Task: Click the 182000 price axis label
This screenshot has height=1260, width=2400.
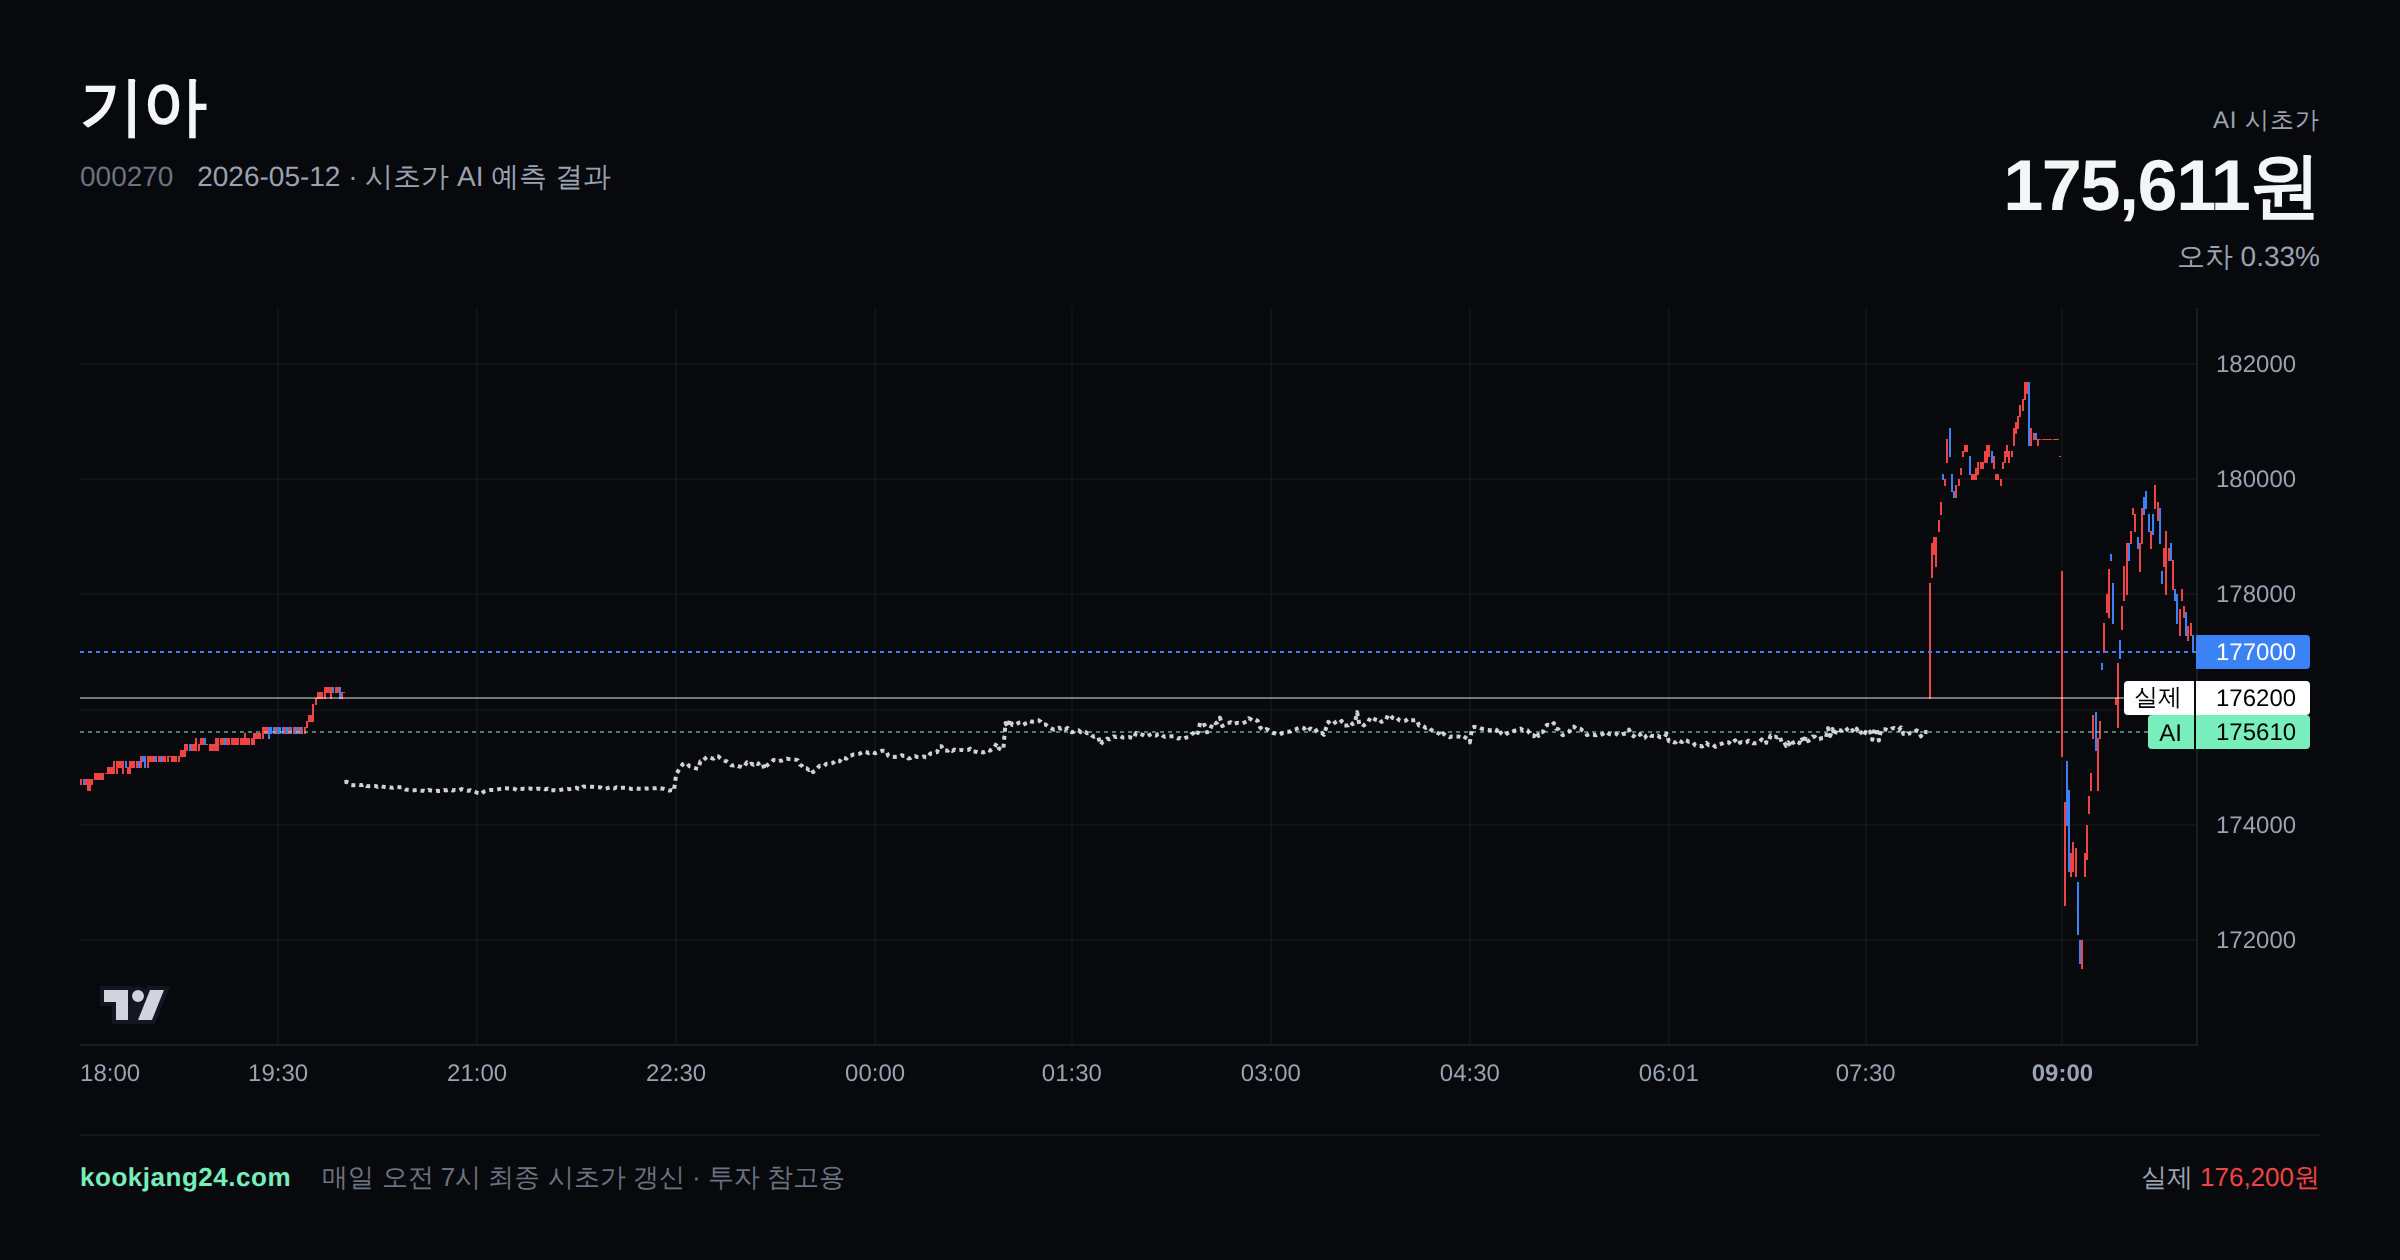Action: pyautogui.click(x=2255, y=364)
